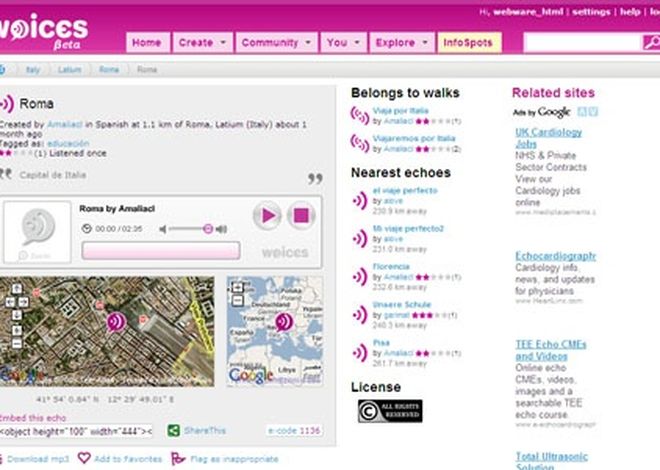Image resolution: width=660 pixels, height=470 pixels.
Task: Open the TEE Echo CMEs and Videos ad
Action: (x=551, y=350)
